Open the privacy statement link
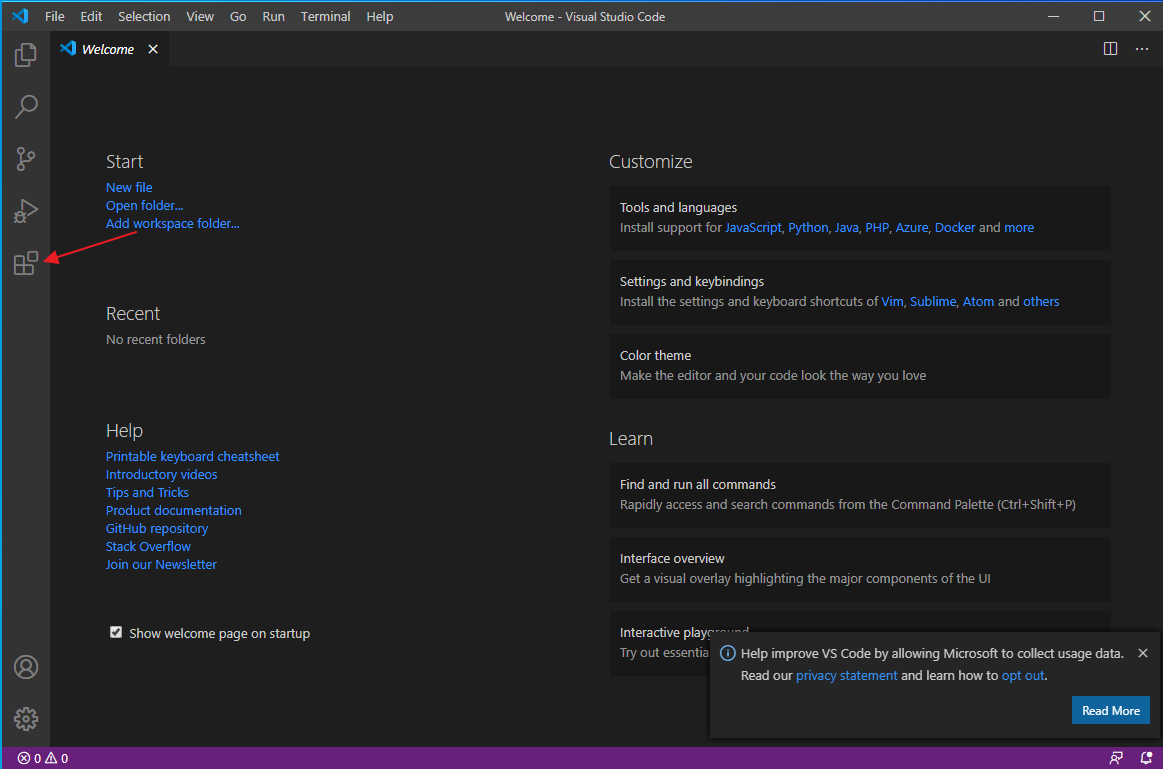1163x769 pixels. pos(846,676)
